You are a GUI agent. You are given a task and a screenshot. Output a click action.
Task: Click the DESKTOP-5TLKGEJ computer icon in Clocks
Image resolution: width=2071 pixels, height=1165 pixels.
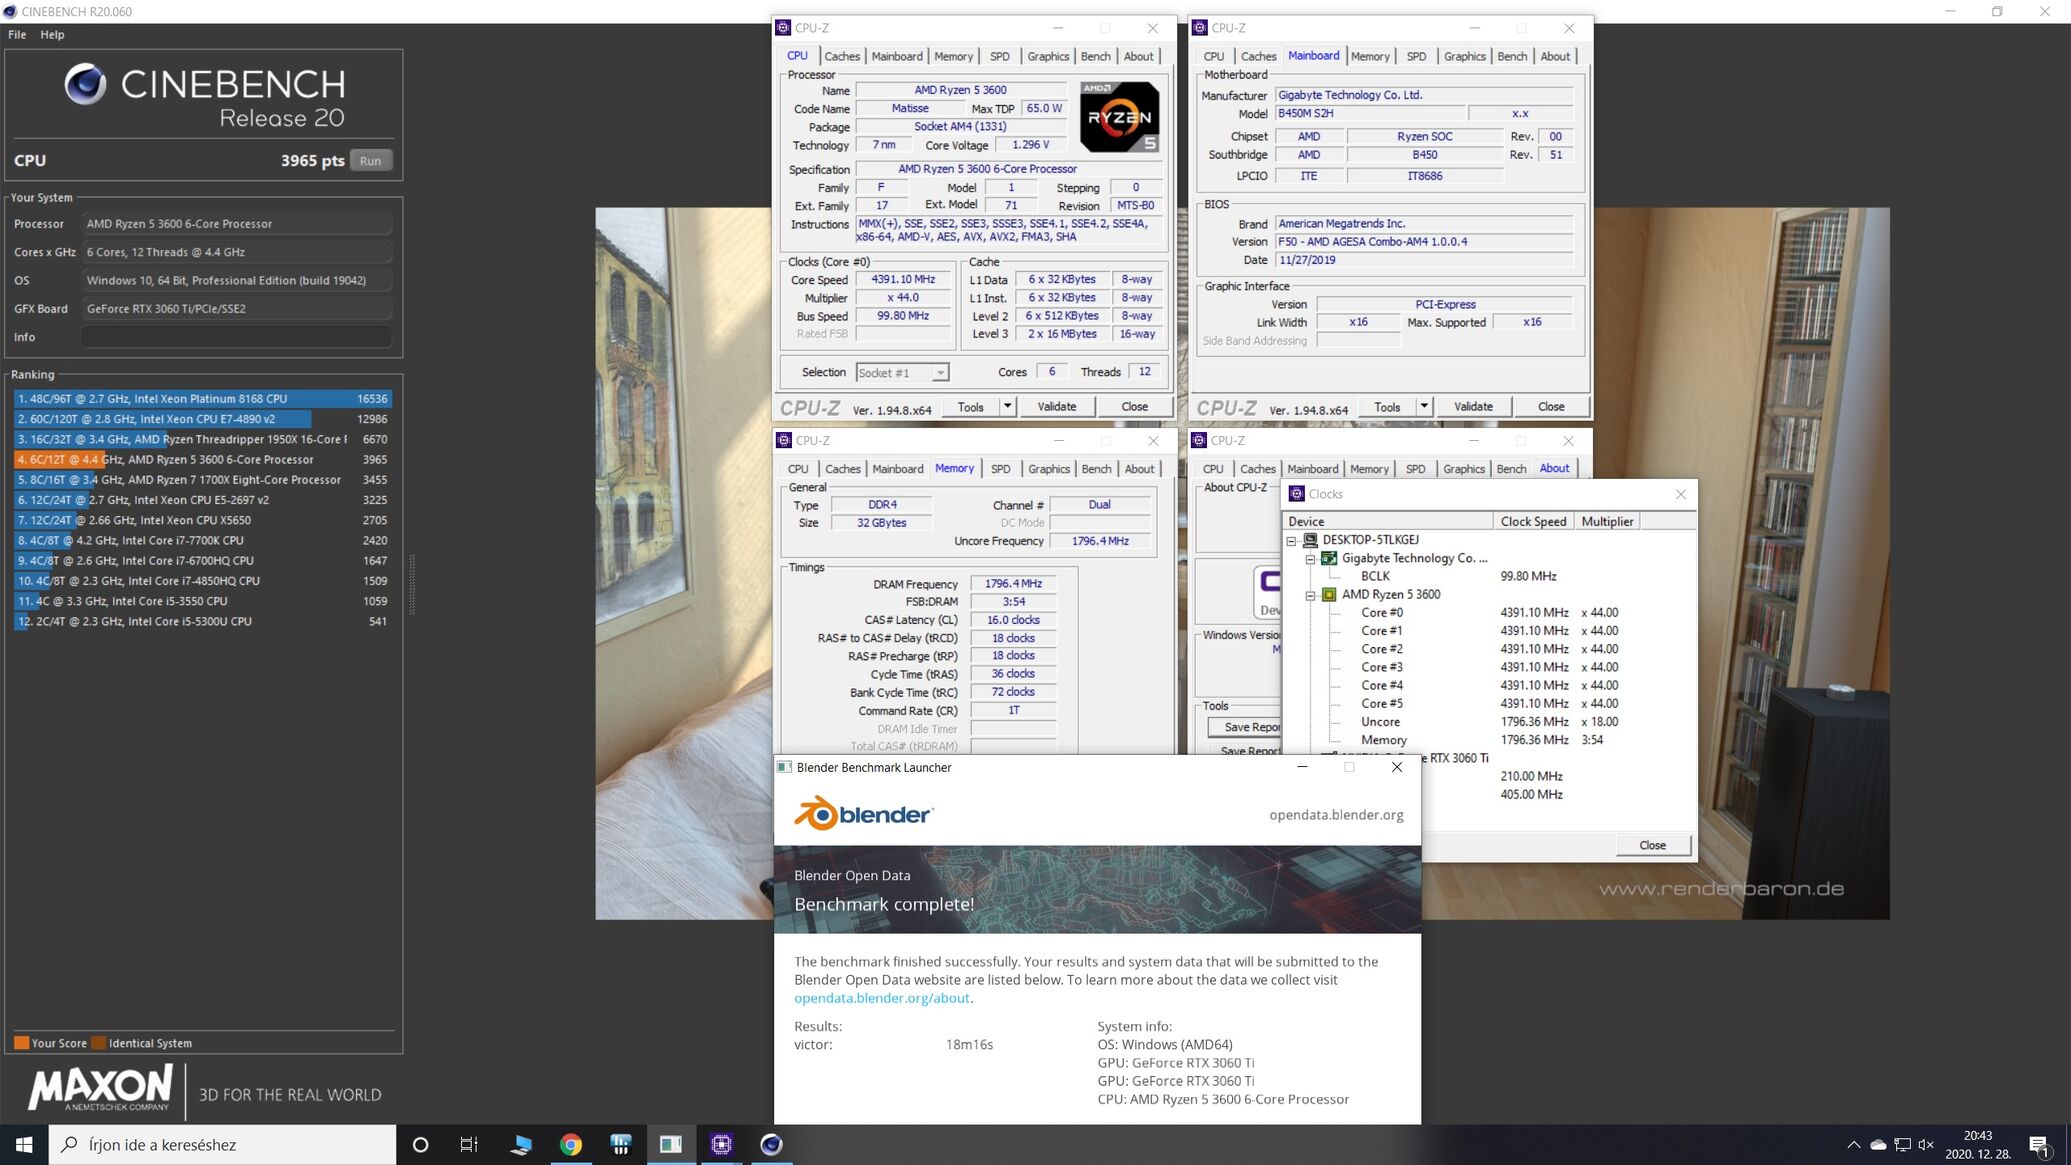tap(1310, 540)
